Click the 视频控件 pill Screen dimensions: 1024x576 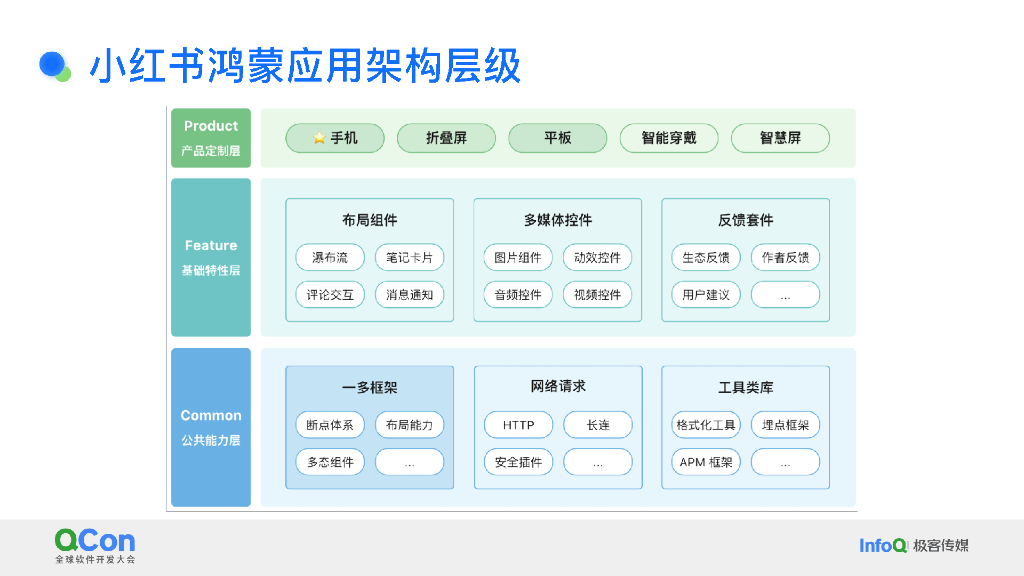tap(598, 295)
